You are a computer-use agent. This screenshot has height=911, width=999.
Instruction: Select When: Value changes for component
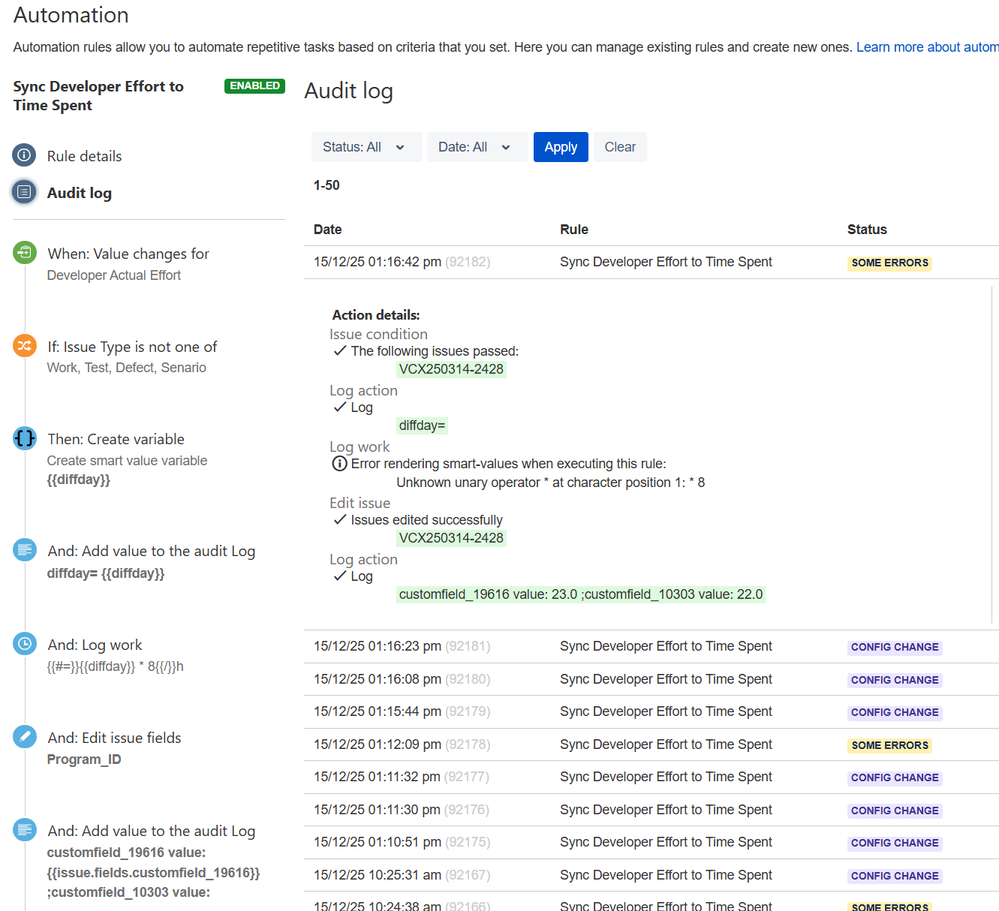[128, 264]
